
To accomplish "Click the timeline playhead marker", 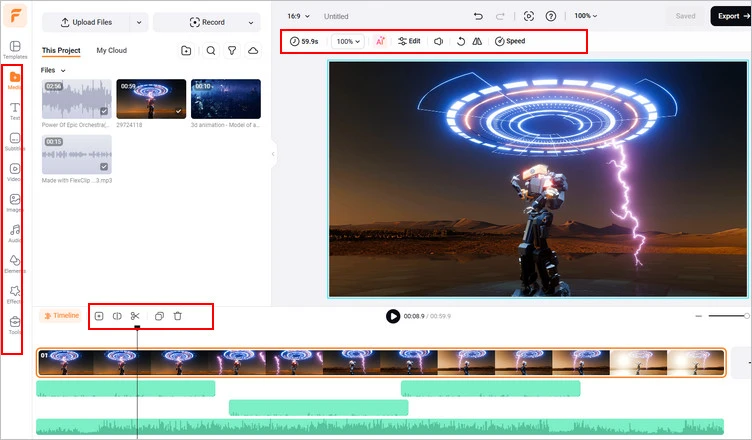I will pos(137,328).
